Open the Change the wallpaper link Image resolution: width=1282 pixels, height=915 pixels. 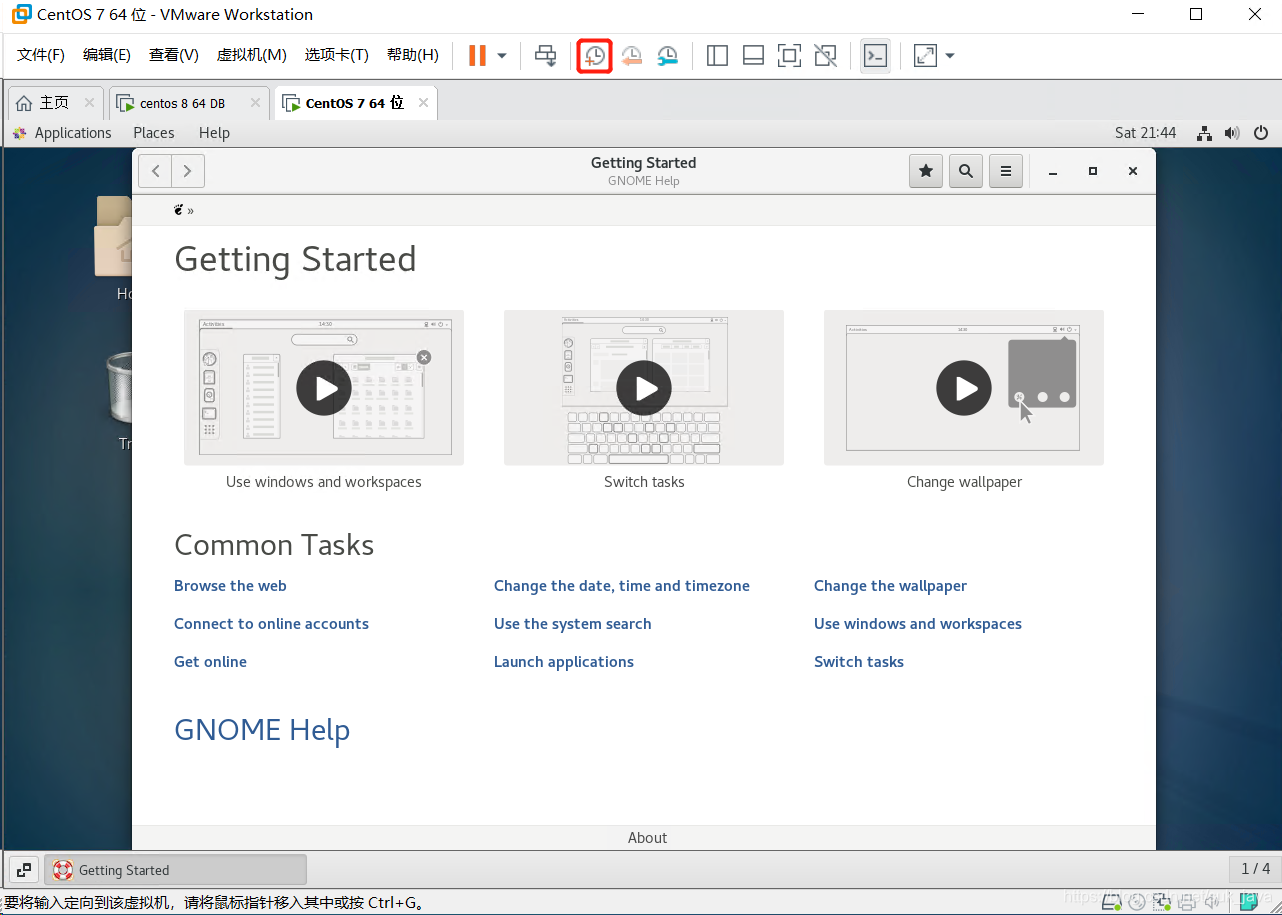[x=890, y=586]
